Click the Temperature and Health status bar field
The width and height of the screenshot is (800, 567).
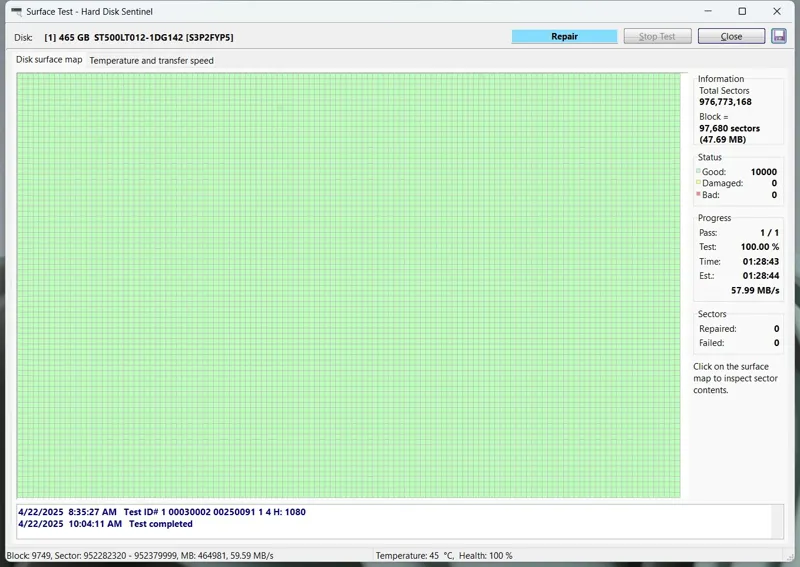[443, 555]
